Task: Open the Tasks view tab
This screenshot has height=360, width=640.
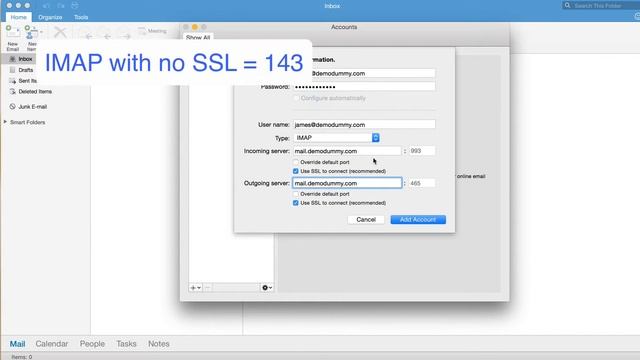Action: 126,344
